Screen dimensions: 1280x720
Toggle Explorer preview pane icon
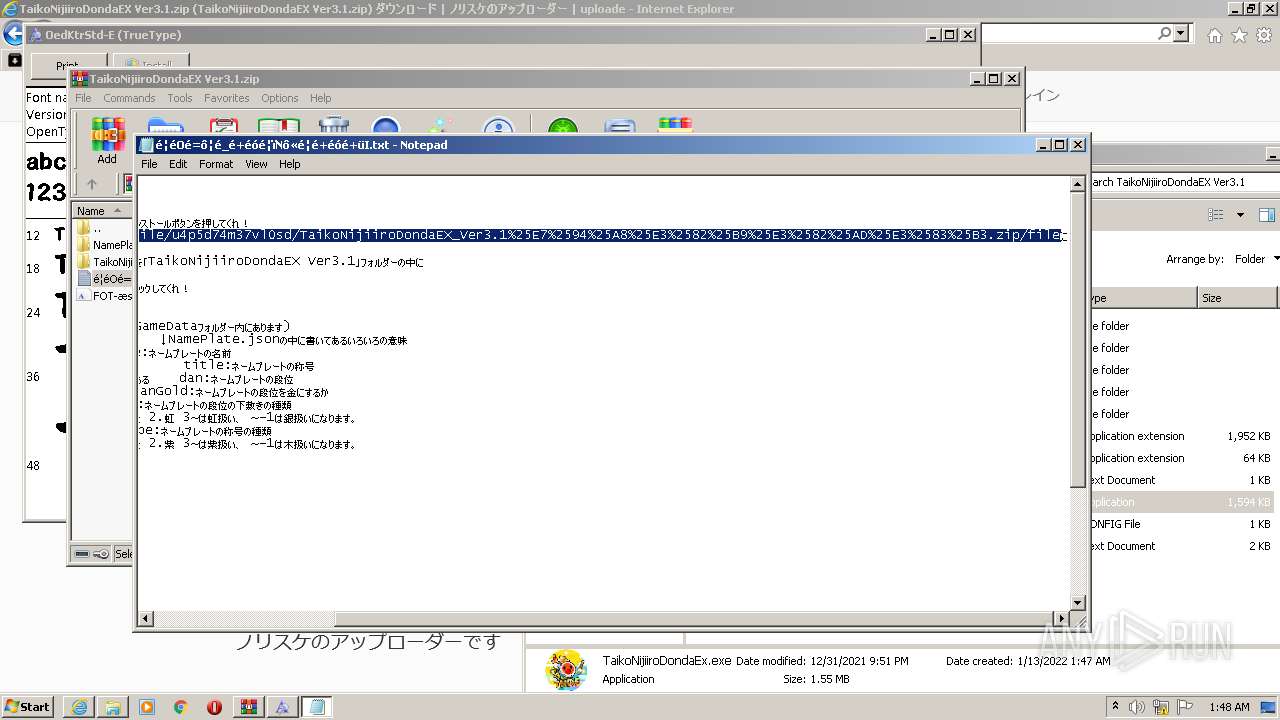point(1267,215)
